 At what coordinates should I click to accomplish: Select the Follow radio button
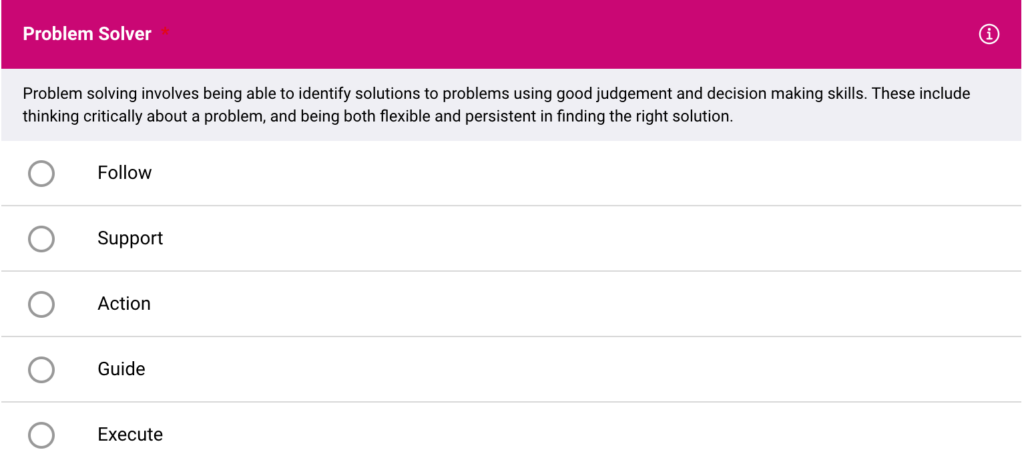(41, 174)
